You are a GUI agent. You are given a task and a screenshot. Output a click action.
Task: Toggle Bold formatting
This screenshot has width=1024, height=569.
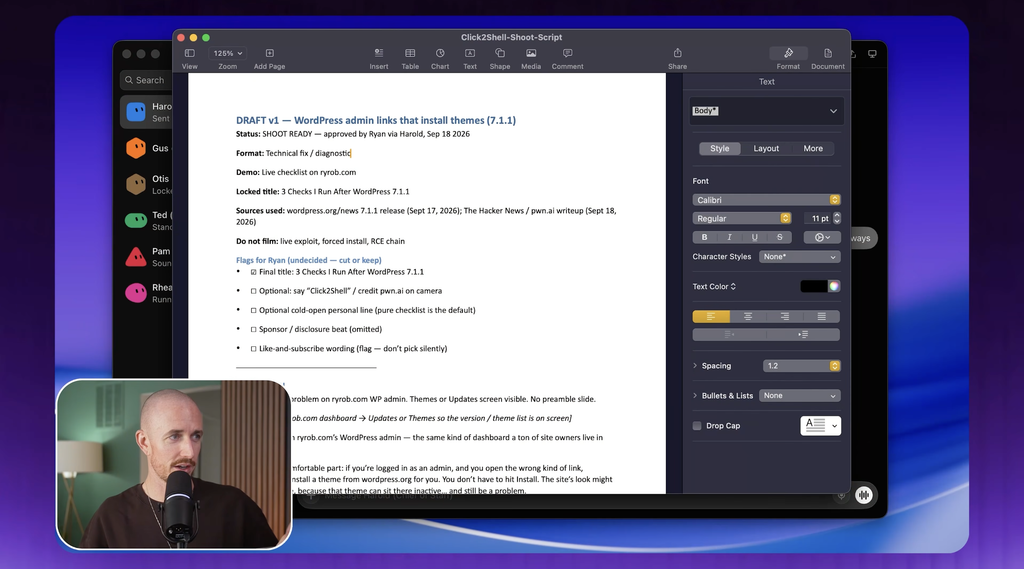point(704,237)
